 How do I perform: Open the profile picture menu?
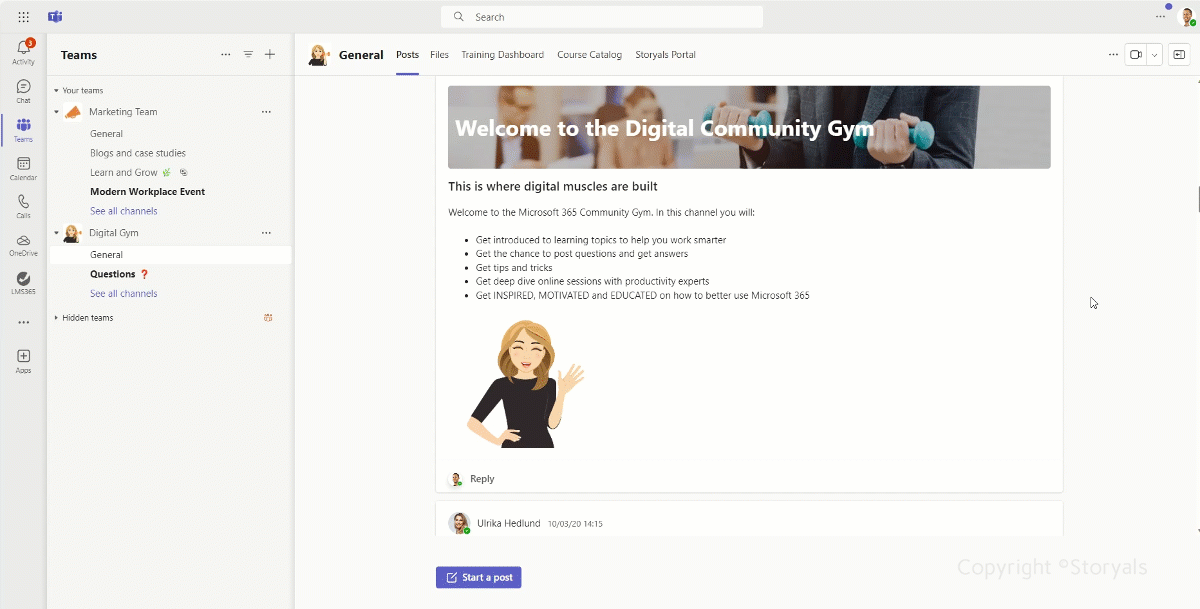click(1187, 17)
